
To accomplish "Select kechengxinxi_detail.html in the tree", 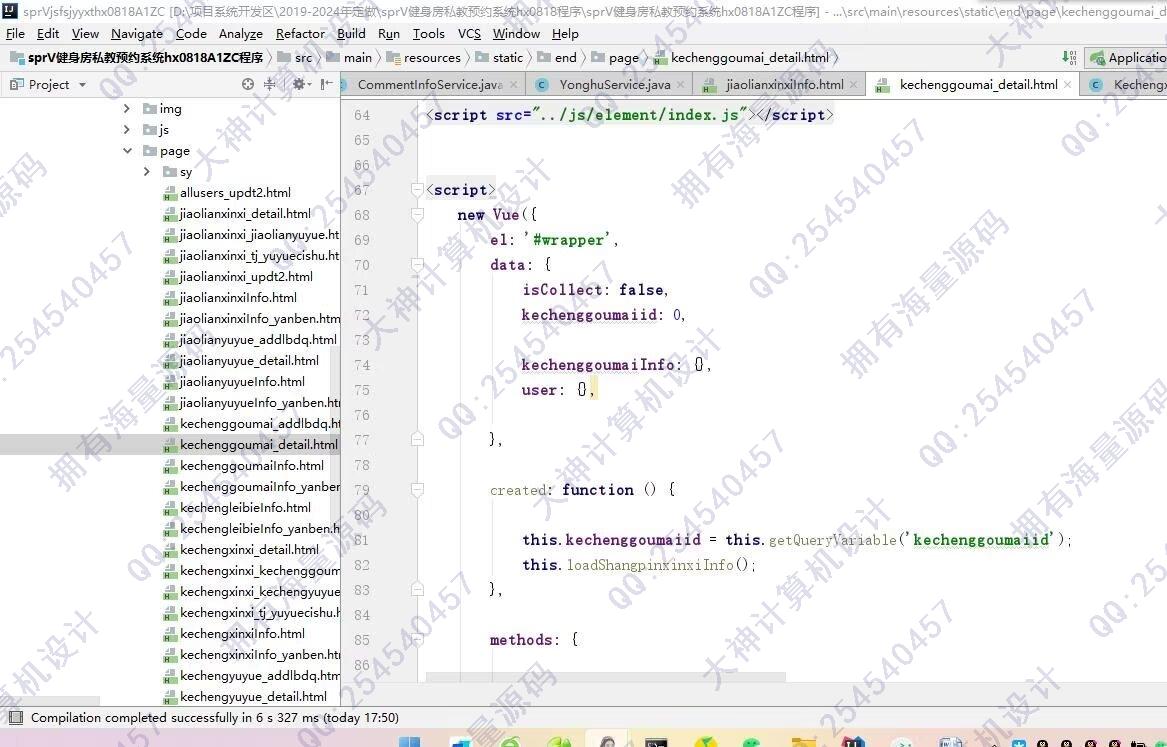I will [249, 550].
